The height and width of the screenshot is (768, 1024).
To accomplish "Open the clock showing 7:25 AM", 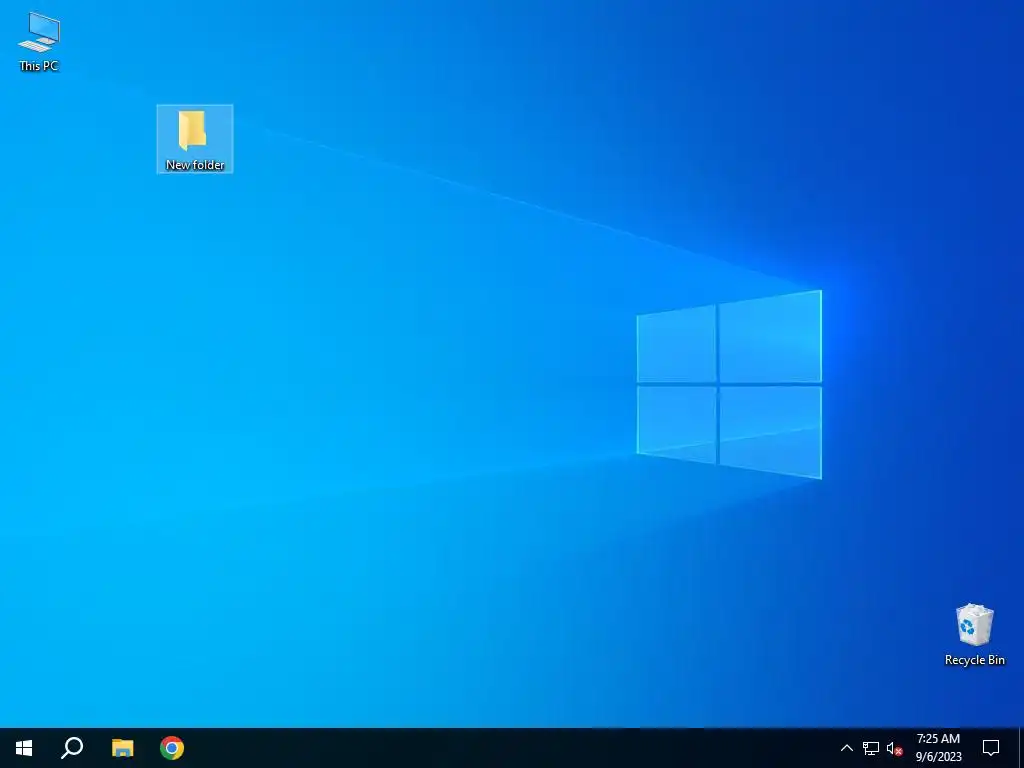I will 938,748.
